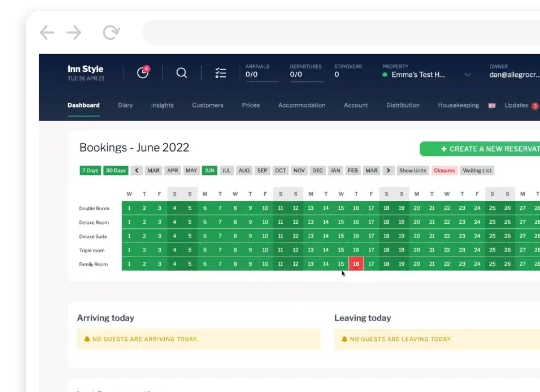This screenshot has width=540, height=392.
Task: Select Emma's Test H... property
Action: point(414,75)
